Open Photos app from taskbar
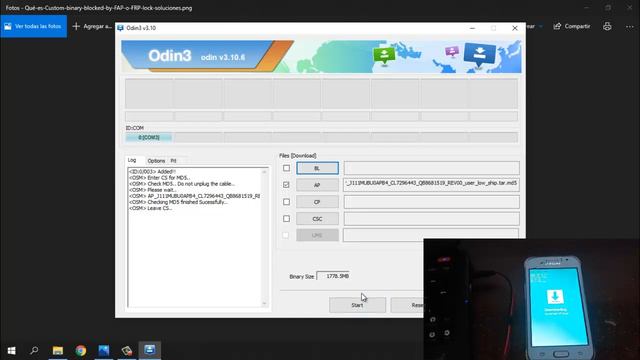This screenshot has height=360, width=640. [104, 350]
